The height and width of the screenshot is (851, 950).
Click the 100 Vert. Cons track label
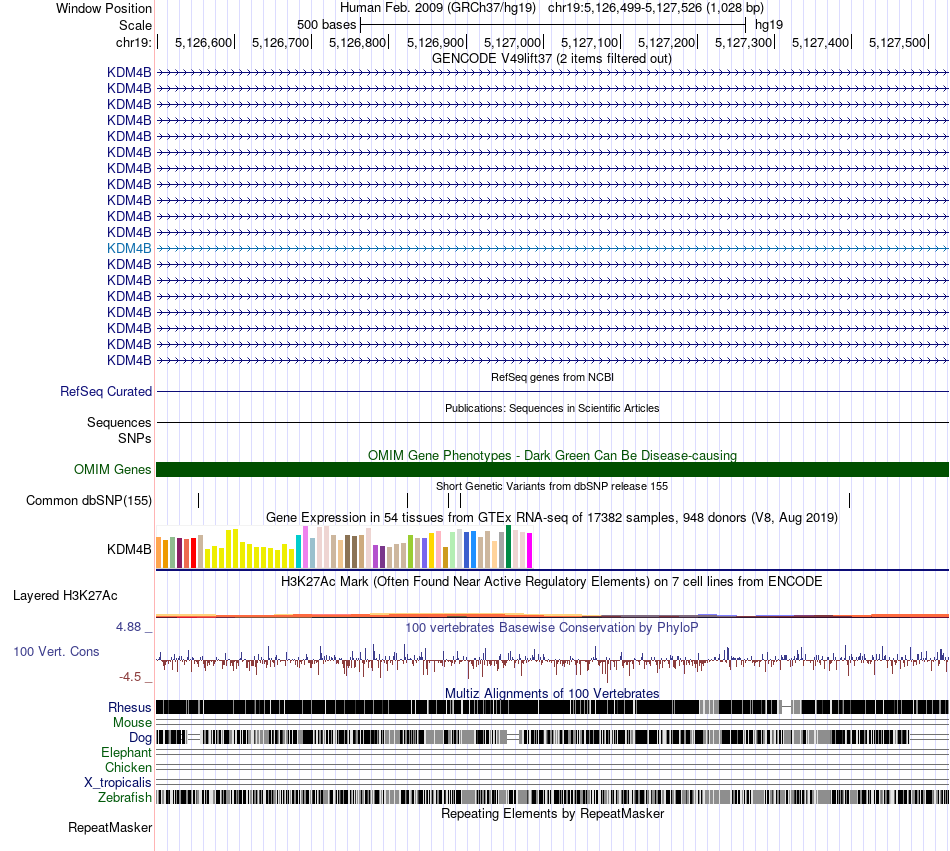[x=56, y=652]
